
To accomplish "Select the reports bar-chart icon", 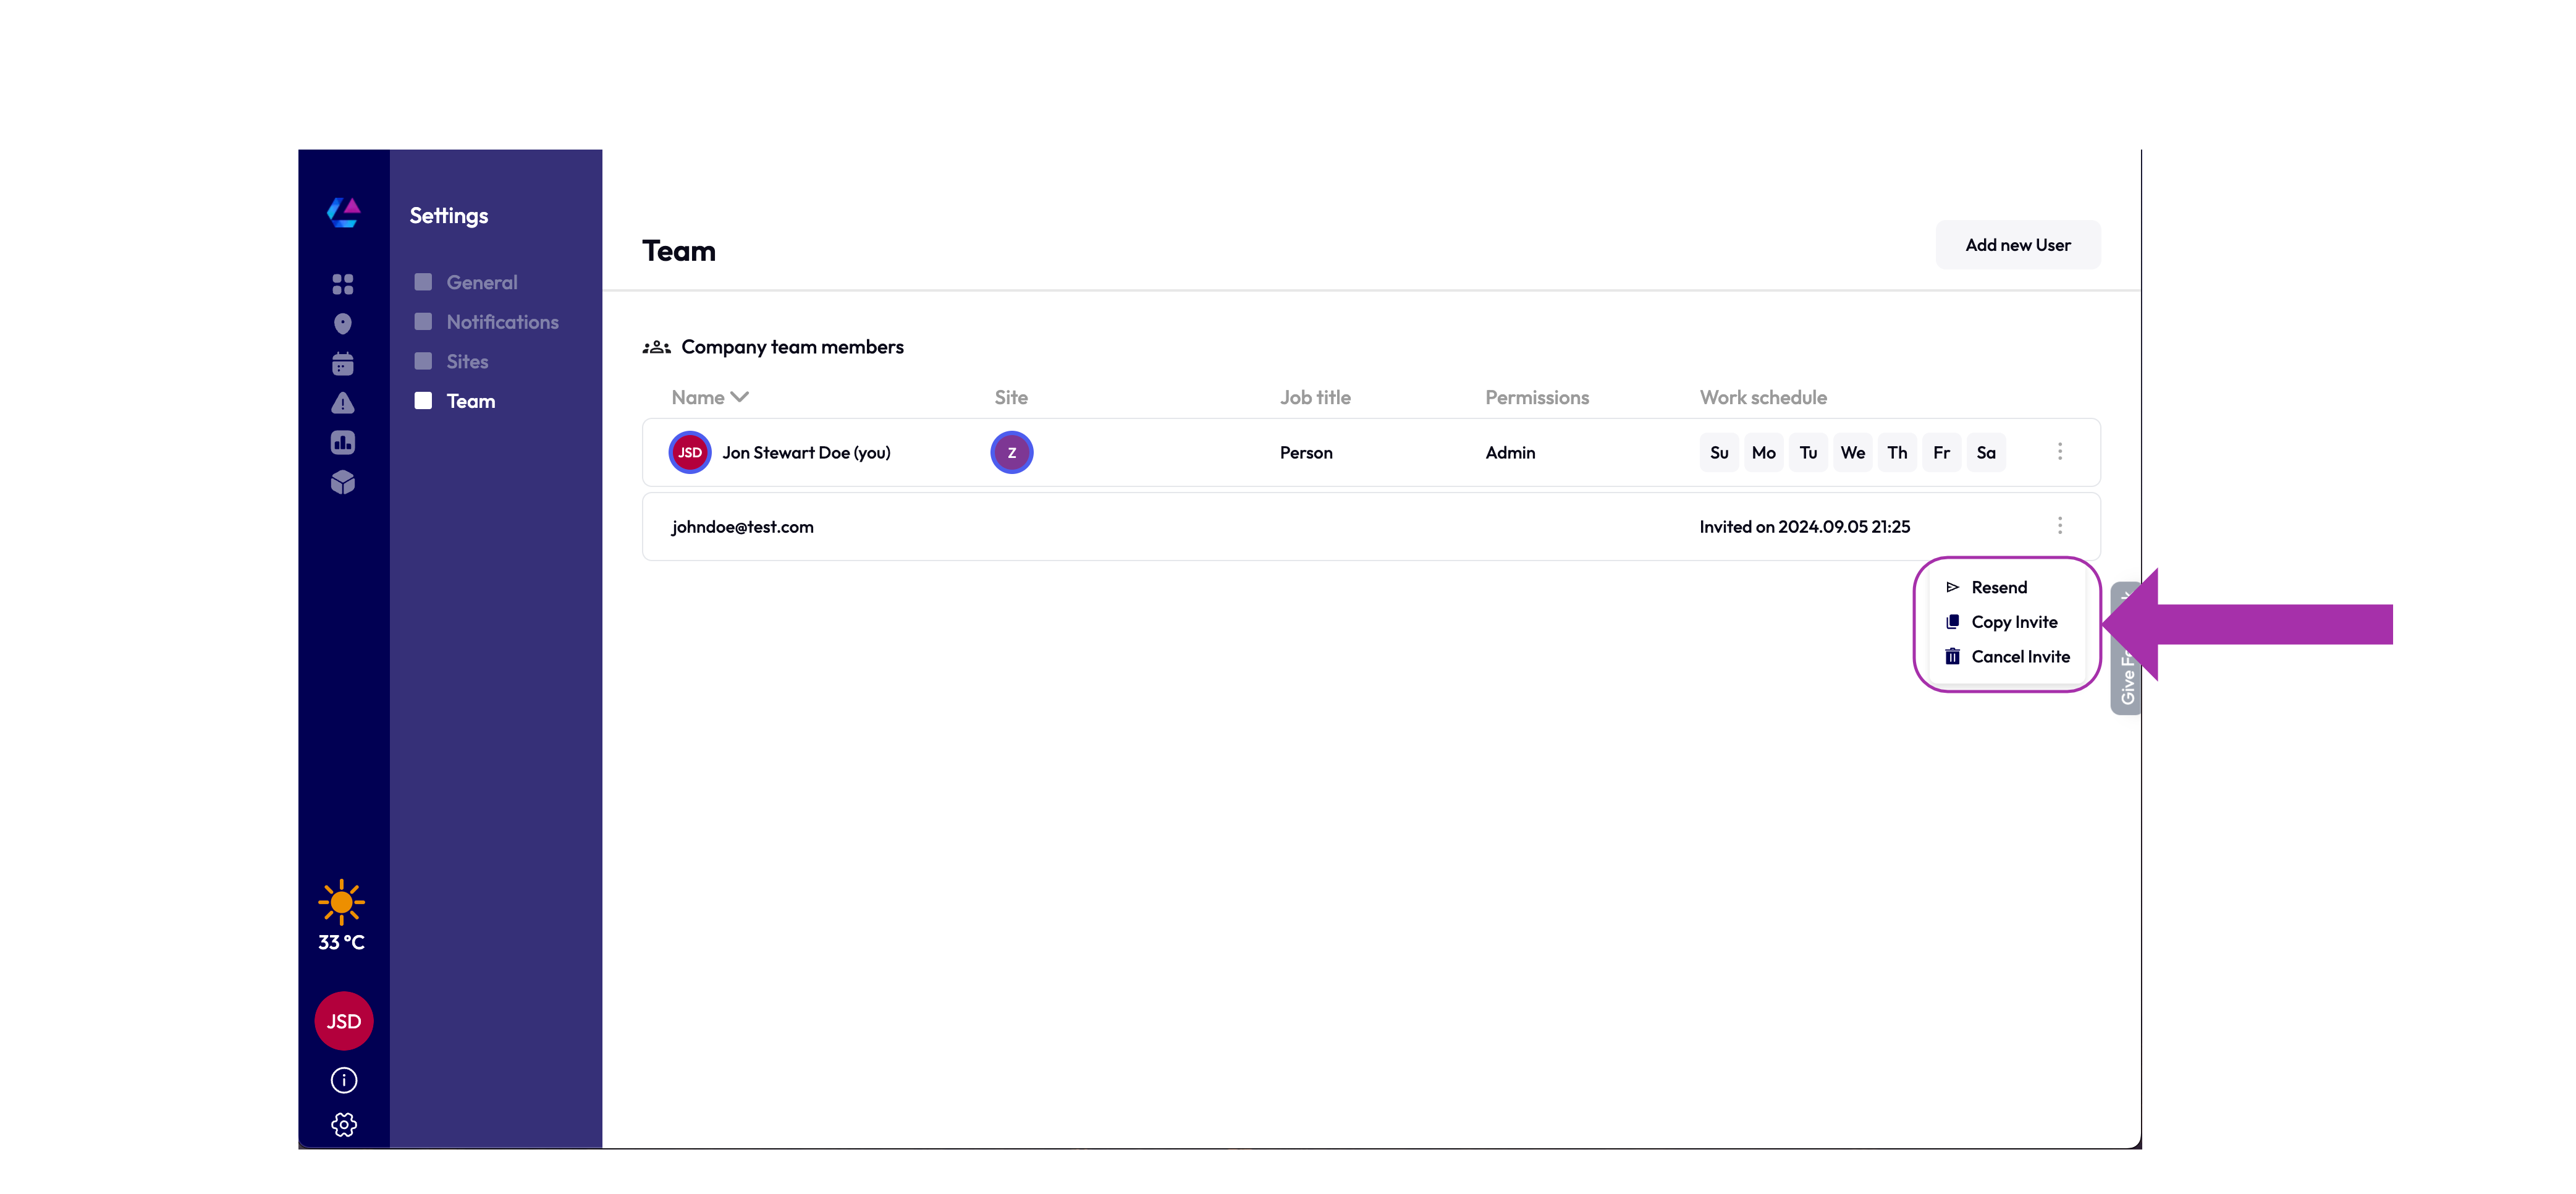I will 343,442.
